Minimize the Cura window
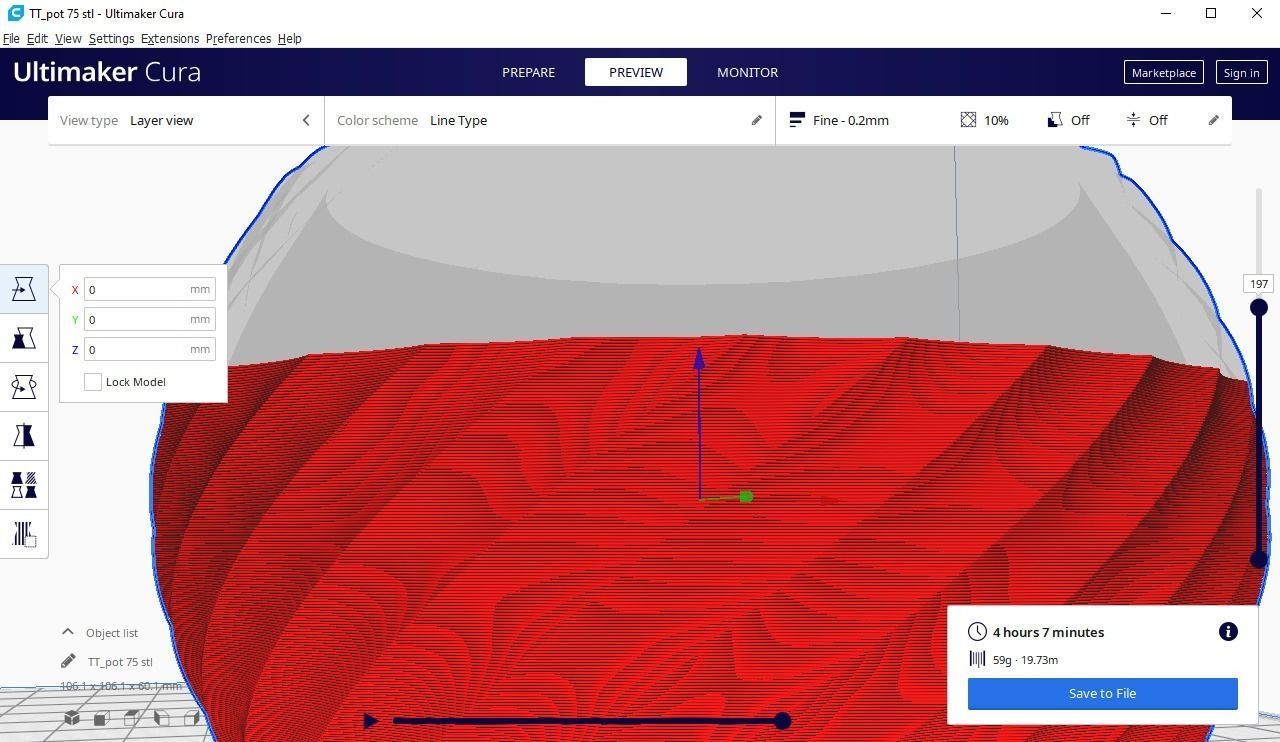 1165,13
